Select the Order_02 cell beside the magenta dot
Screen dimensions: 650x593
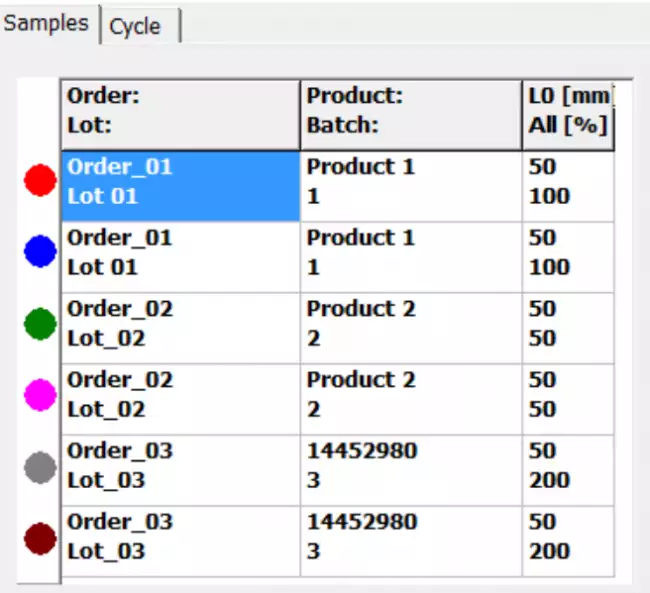coord(180,396)
